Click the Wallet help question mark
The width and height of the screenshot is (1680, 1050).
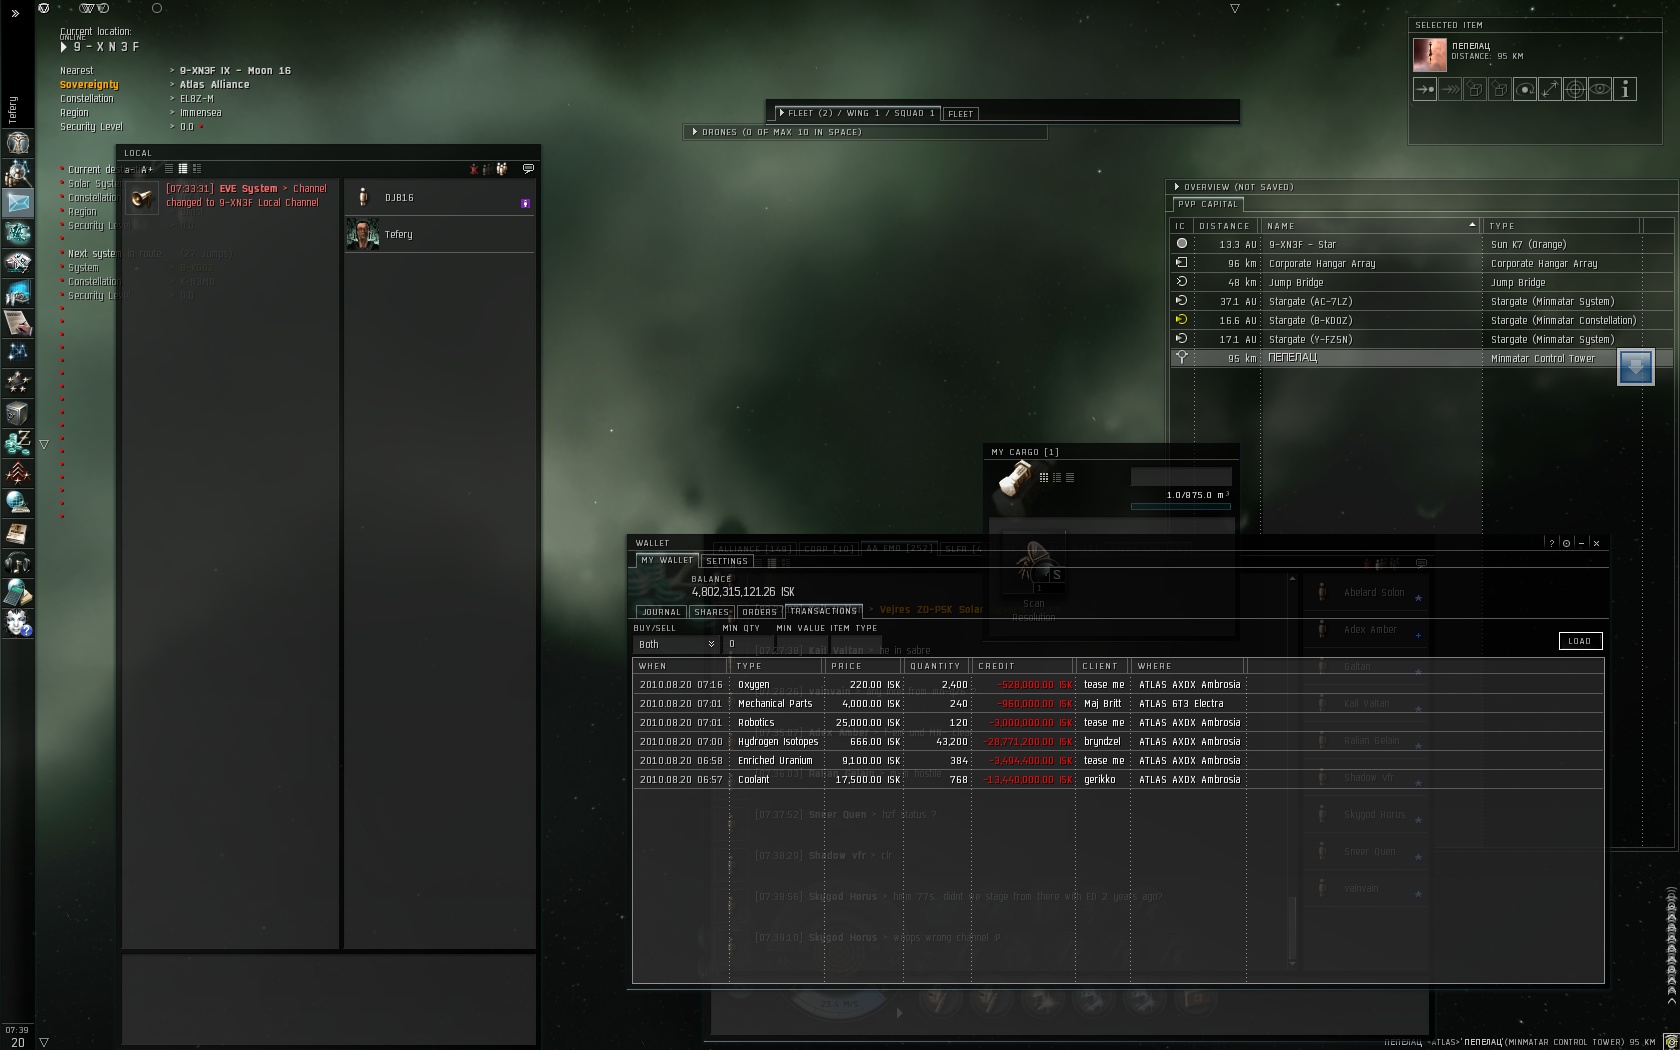[1552, 543]
